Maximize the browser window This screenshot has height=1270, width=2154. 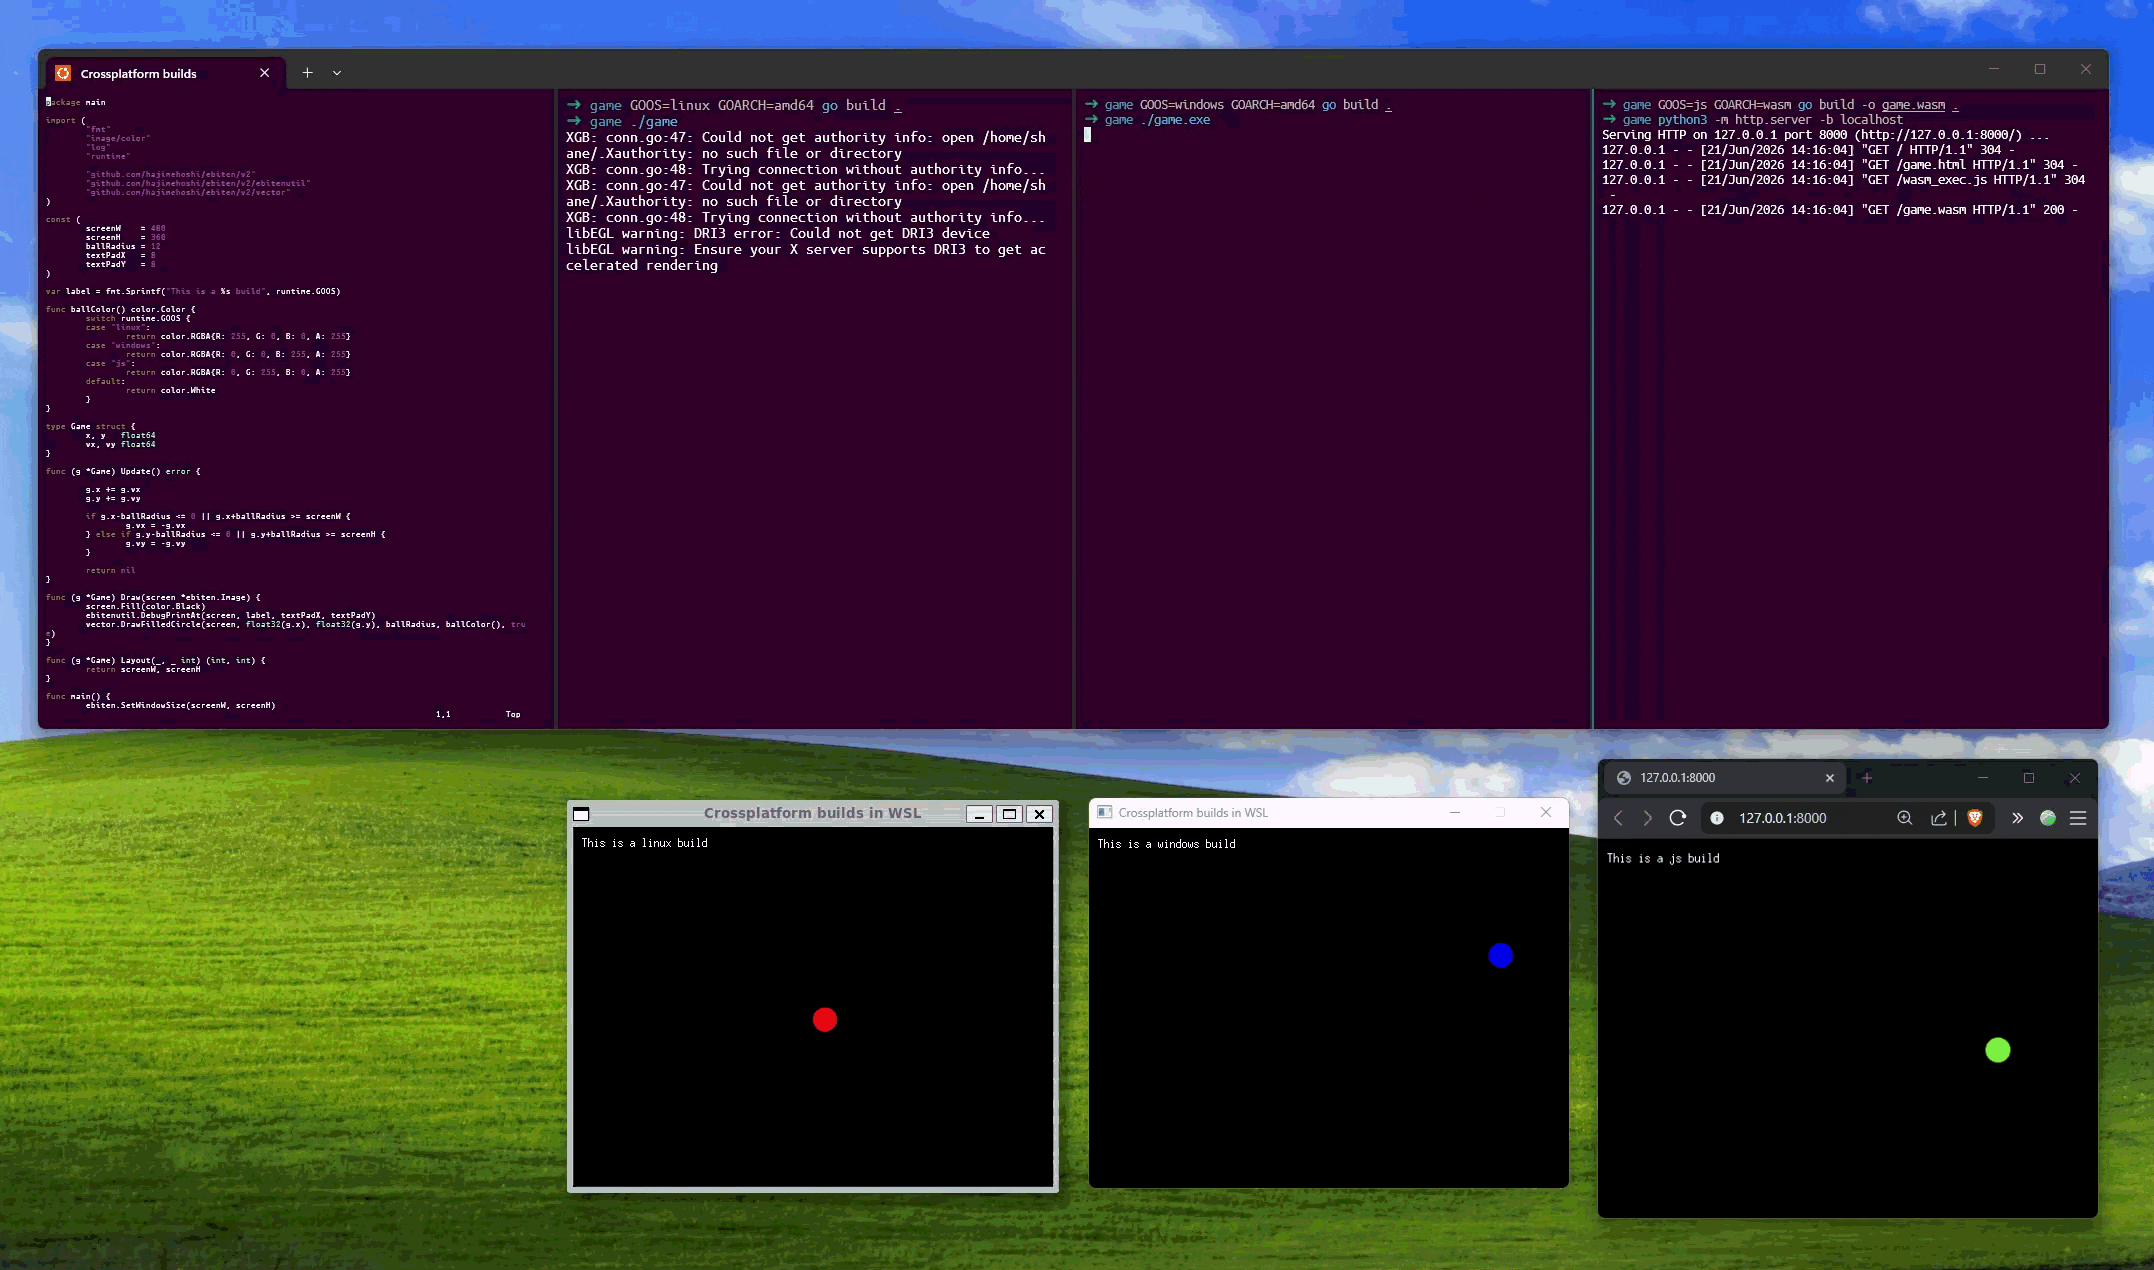click(x=2029, y=778)
